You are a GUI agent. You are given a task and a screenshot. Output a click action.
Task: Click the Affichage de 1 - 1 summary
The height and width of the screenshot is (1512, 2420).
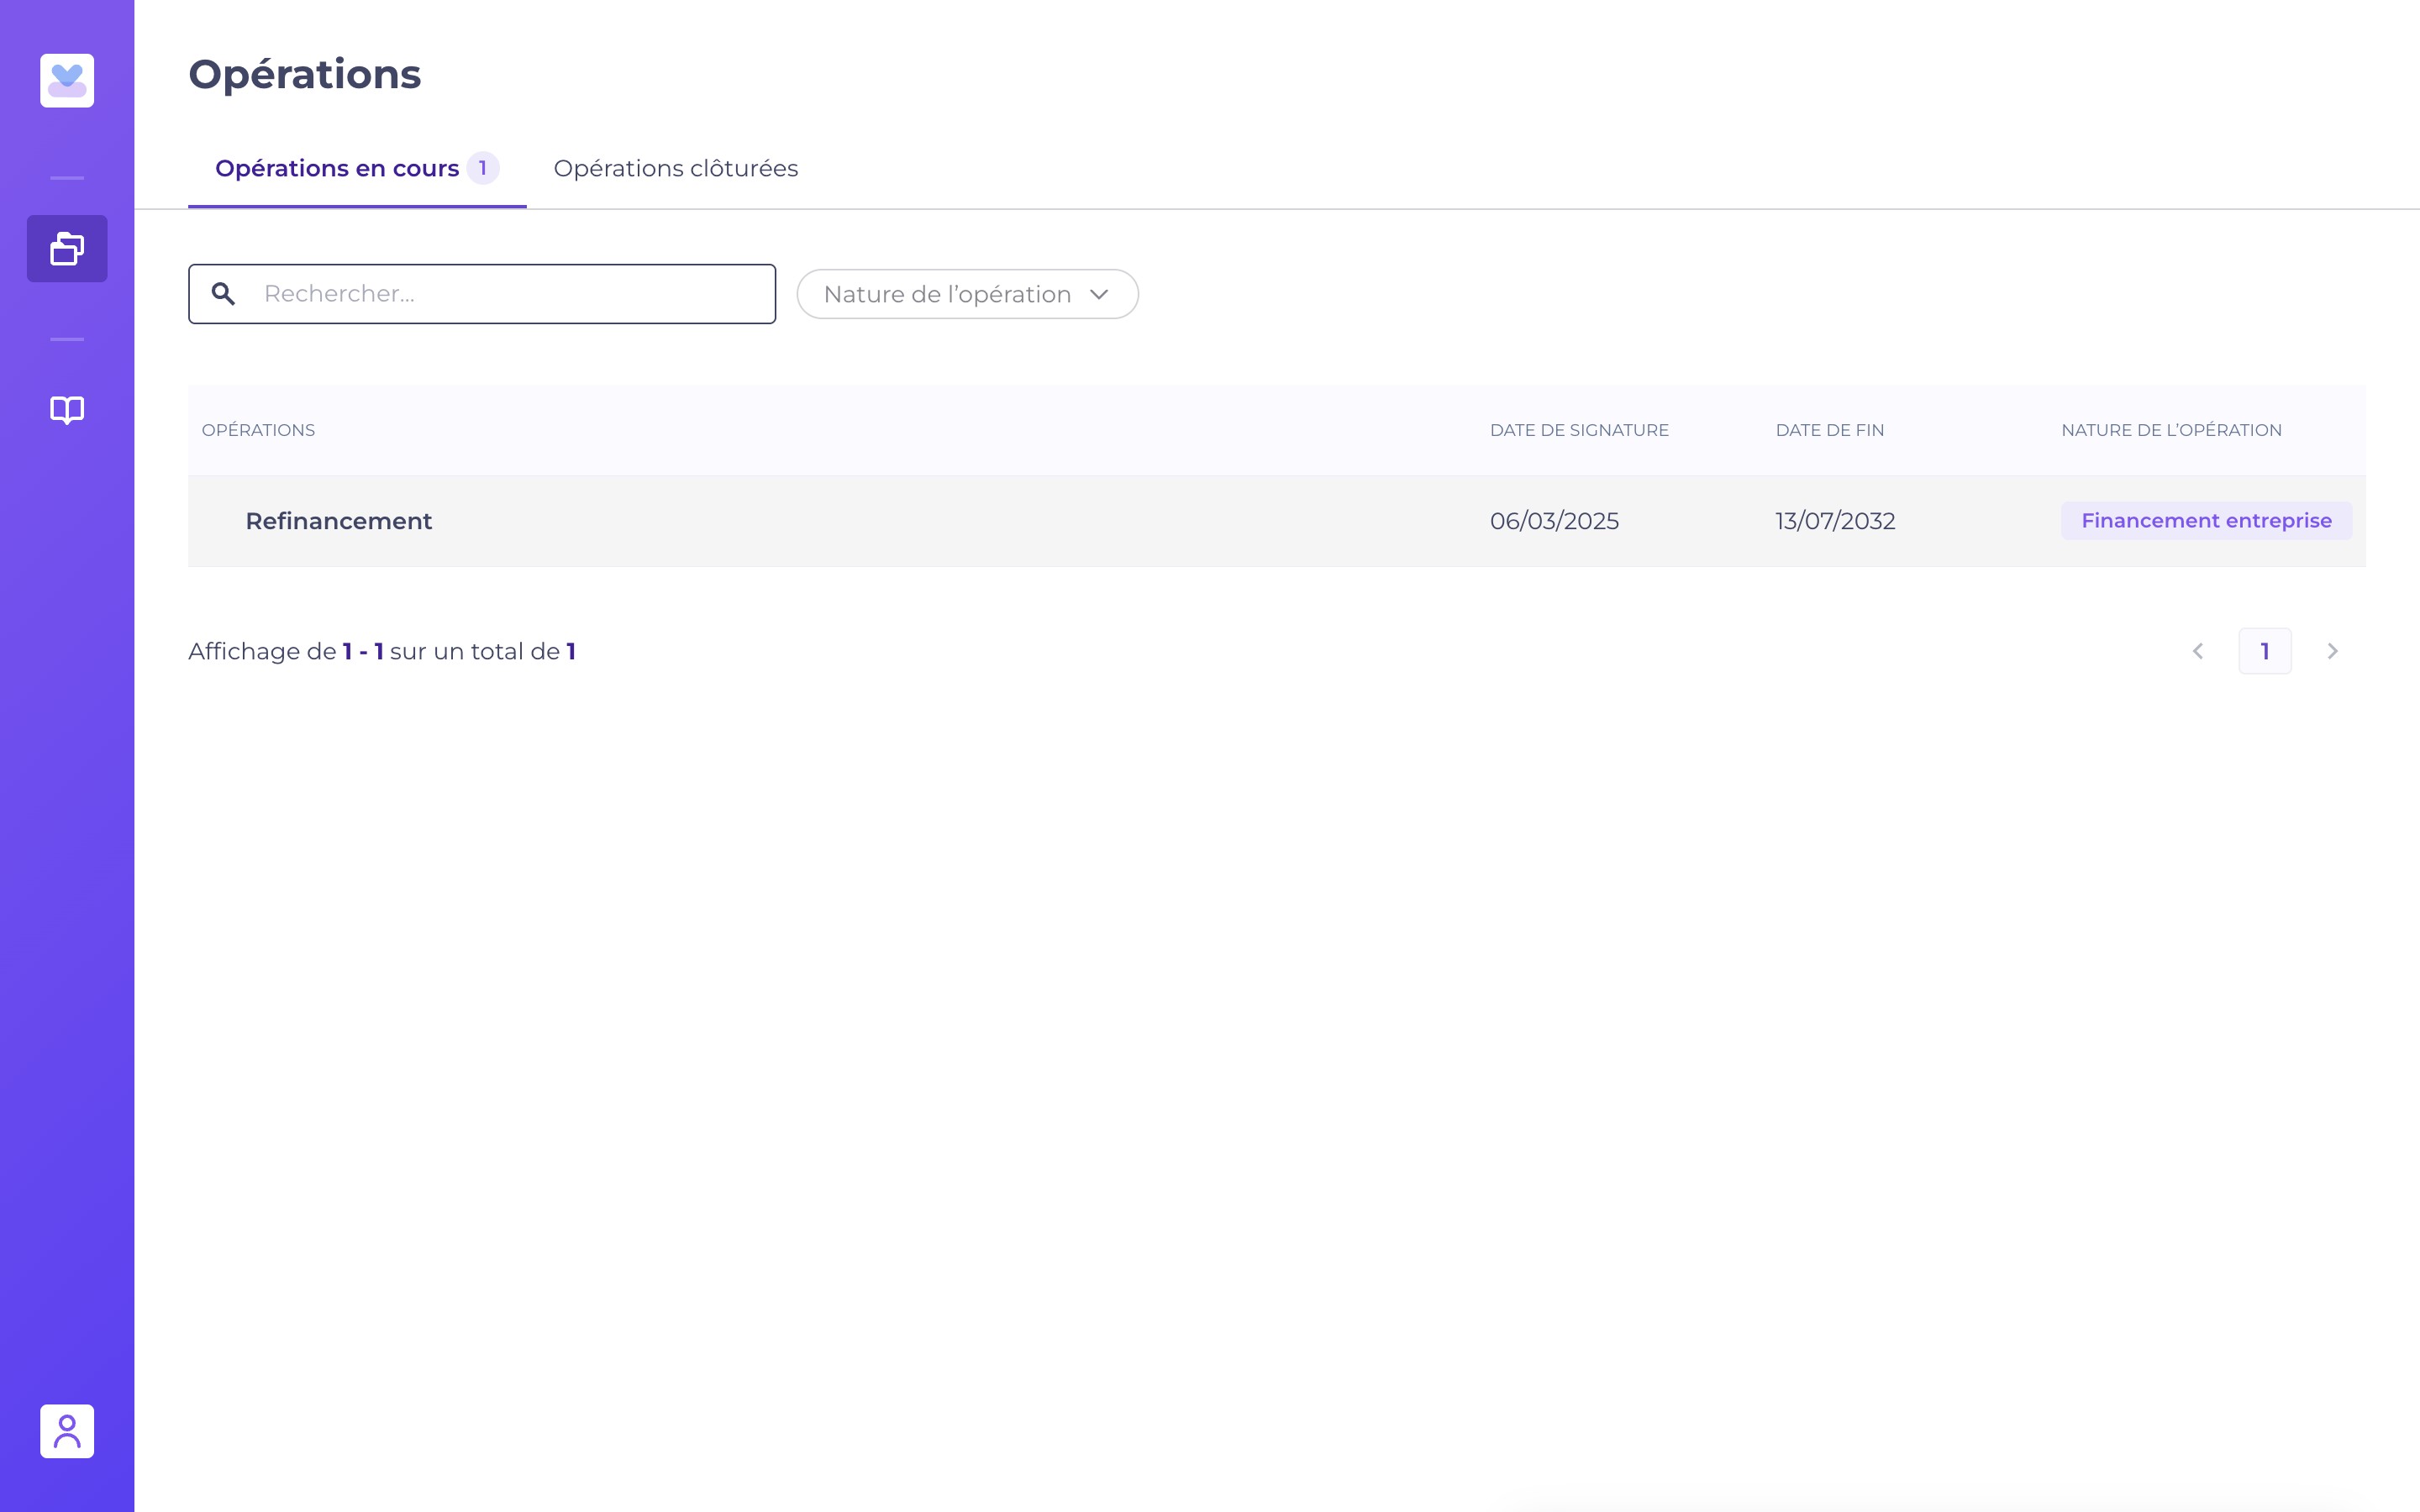coord(382,651)
